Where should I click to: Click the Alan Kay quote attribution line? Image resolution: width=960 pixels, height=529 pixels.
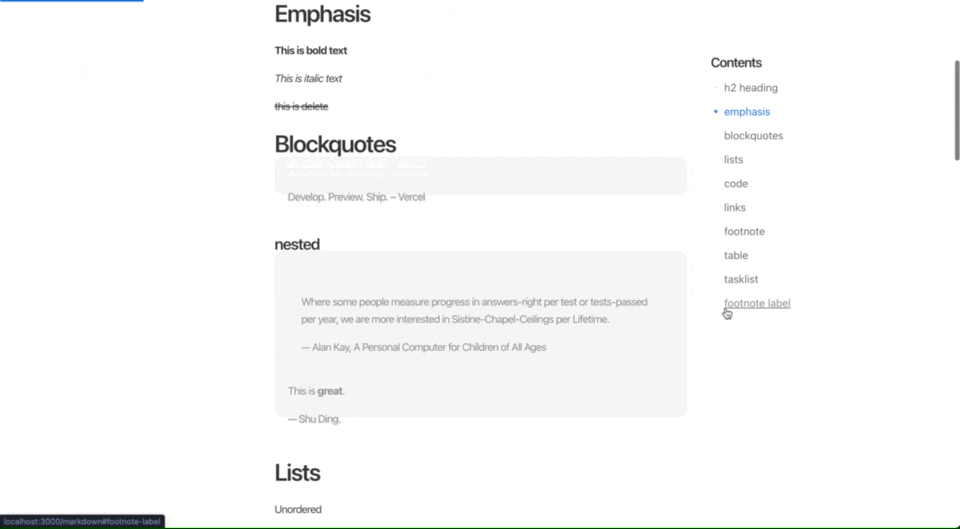point(423,347)
